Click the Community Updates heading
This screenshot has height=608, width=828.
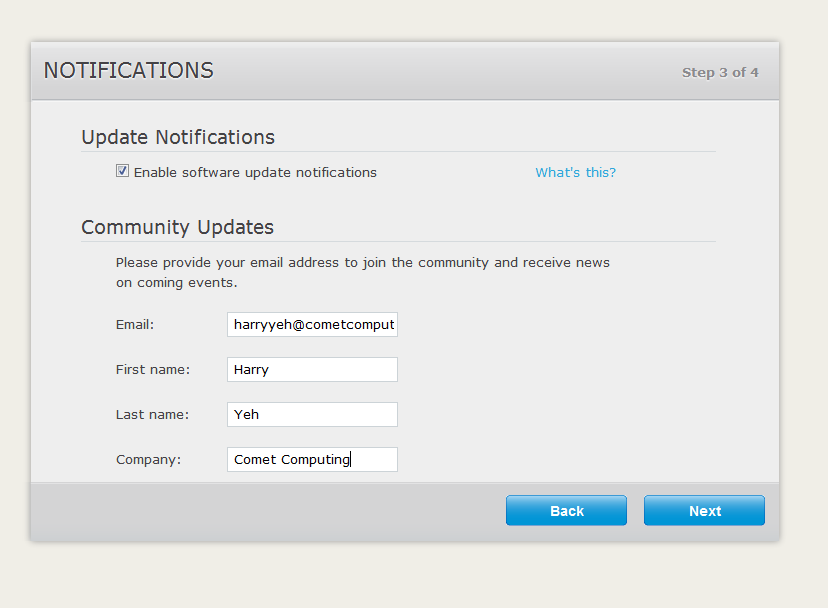177,227
